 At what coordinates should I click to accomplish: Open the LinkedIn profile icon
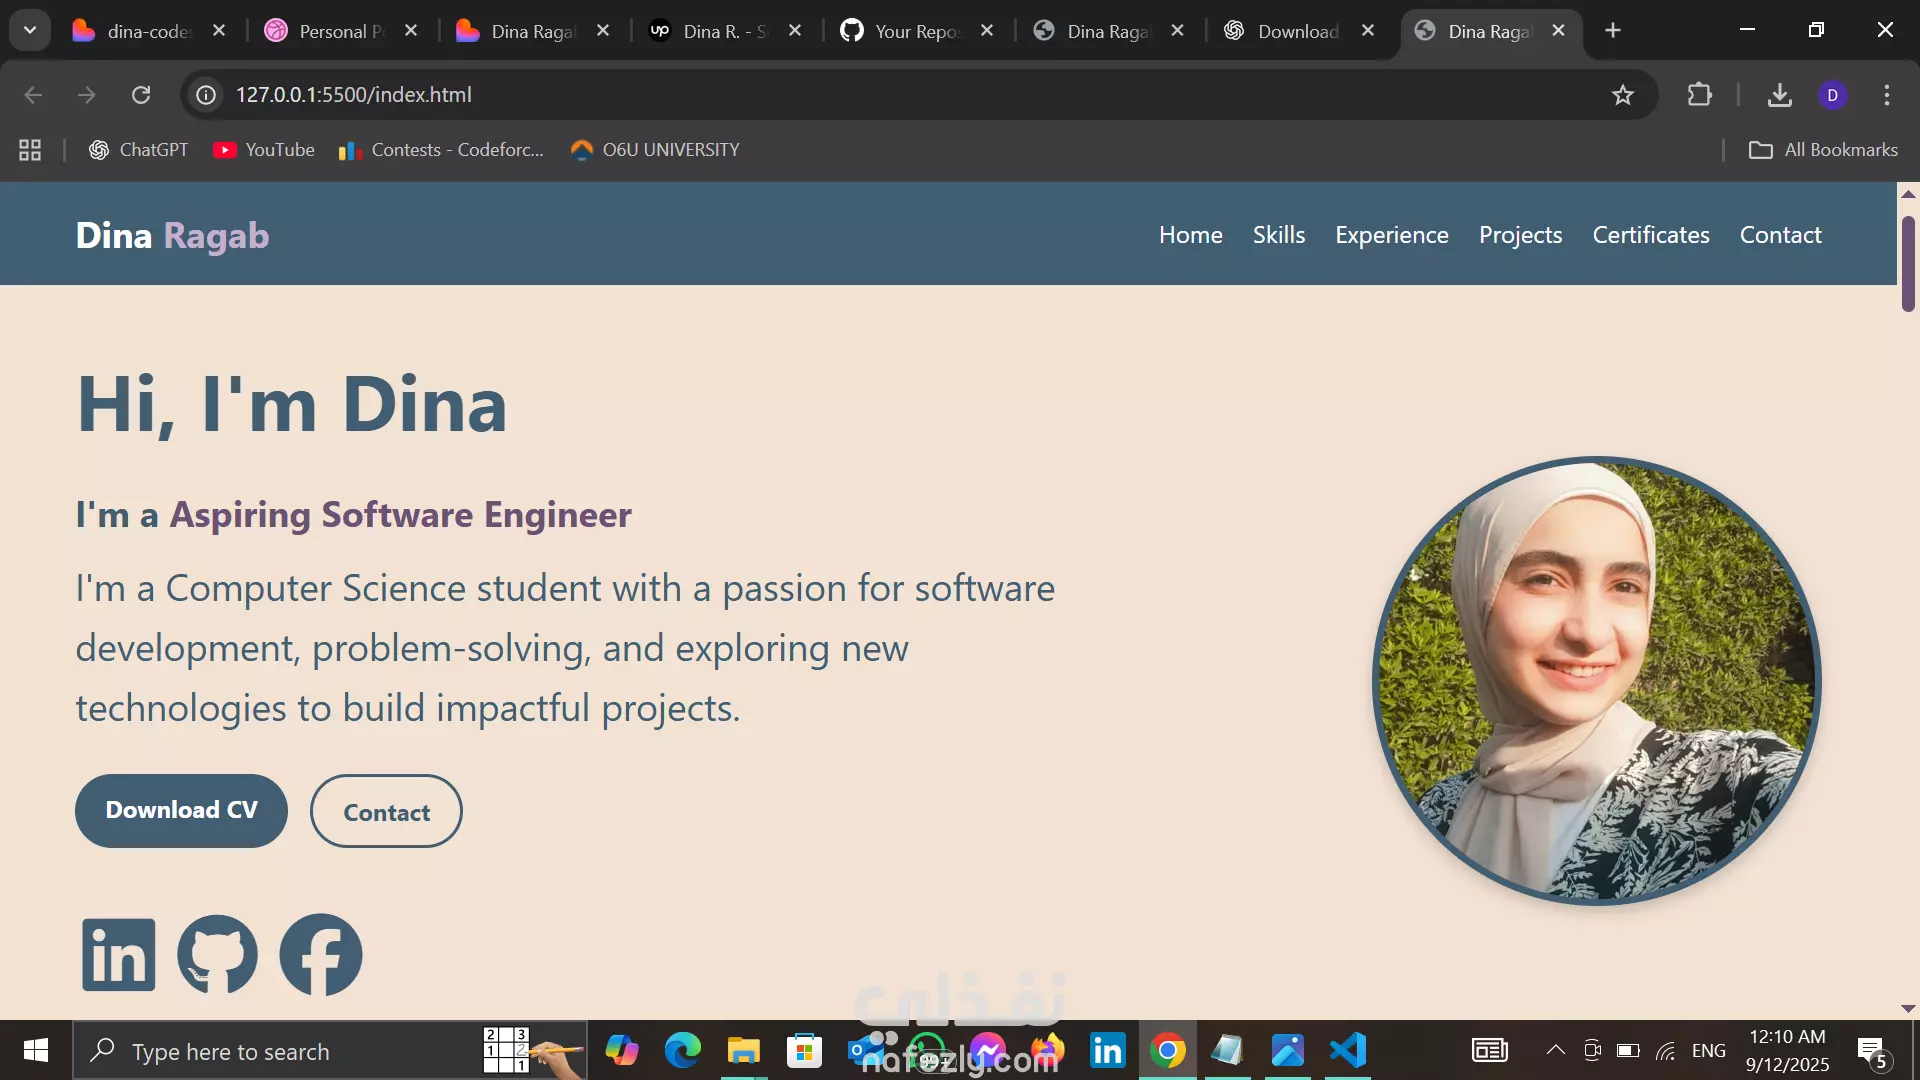tap(119, 955)
